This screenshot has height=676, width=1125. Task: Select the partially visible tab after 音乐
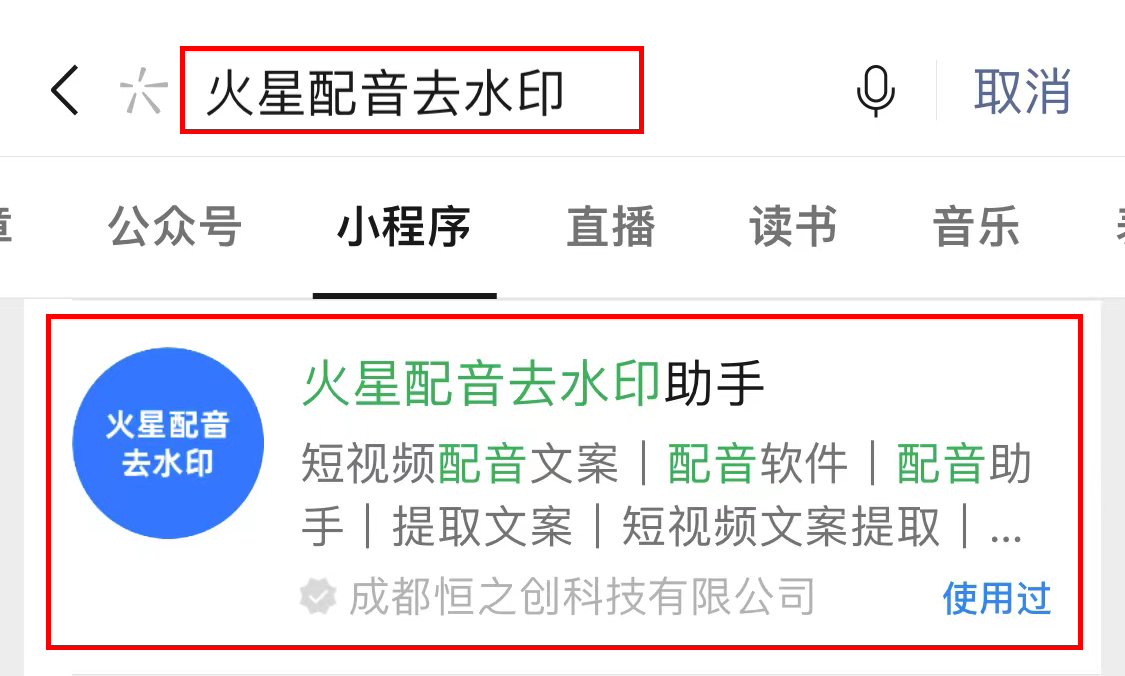(1119, 226)
